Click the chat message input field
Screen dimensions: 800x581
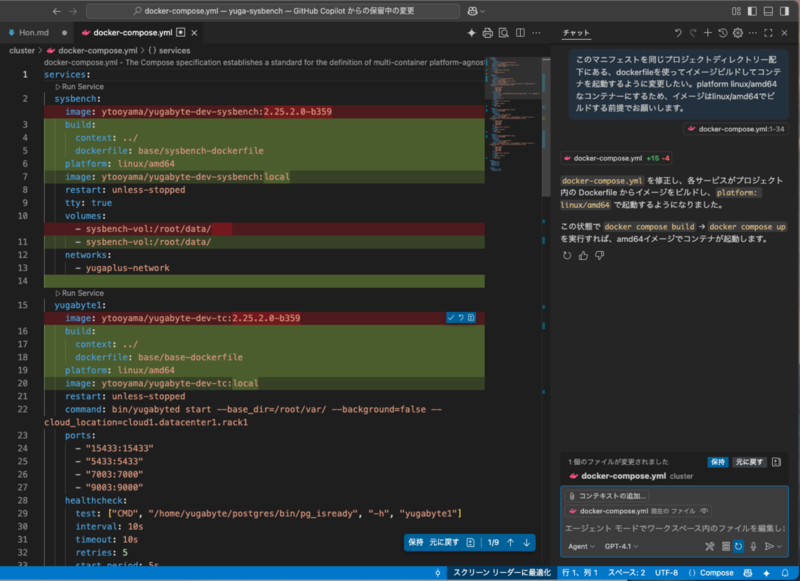[674, 528]
